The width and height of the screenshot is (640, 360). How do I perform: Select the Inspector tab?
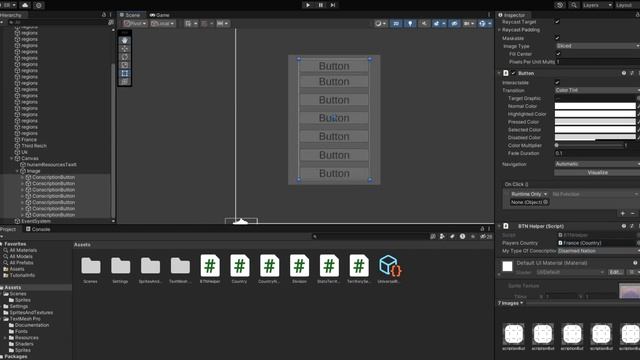pos(512,15)
